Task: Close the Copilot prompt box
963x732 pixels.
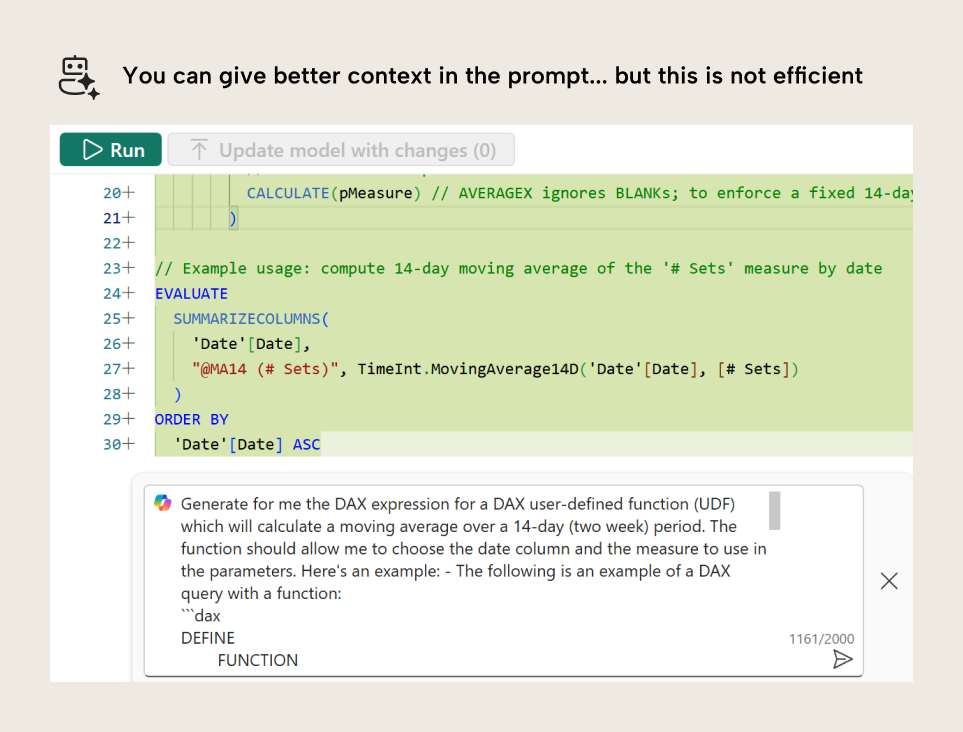Action: pyautogui.click(x=888, y=581)
